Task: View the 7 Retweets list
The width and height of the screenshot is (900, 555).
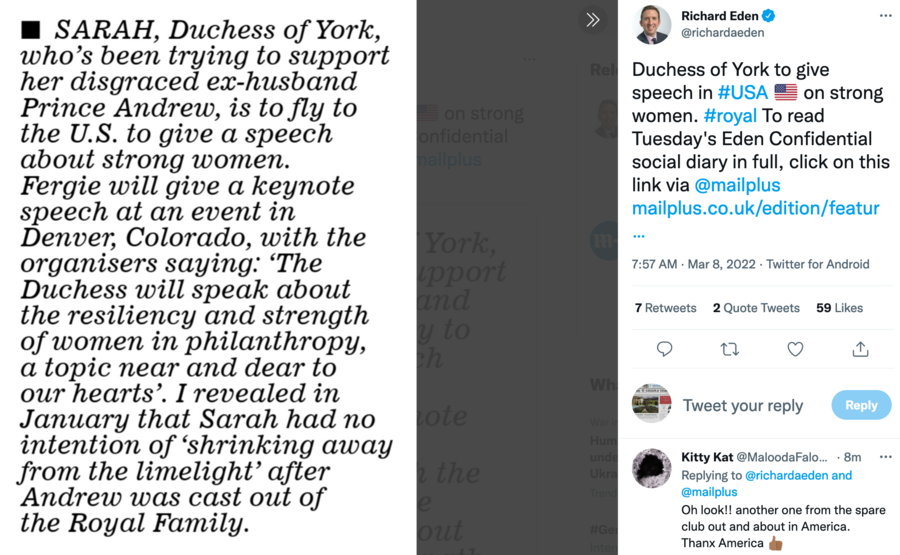Action: click(665, 308)
